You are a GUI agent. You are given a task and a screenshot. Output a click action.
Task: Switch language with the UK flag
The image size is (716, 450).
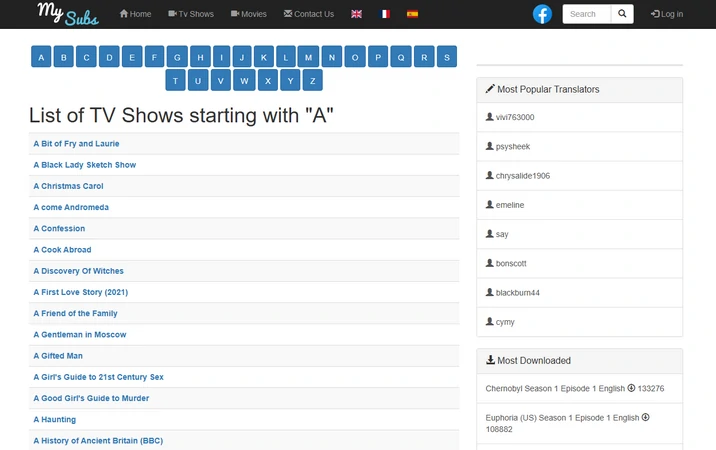pos(356,14)
